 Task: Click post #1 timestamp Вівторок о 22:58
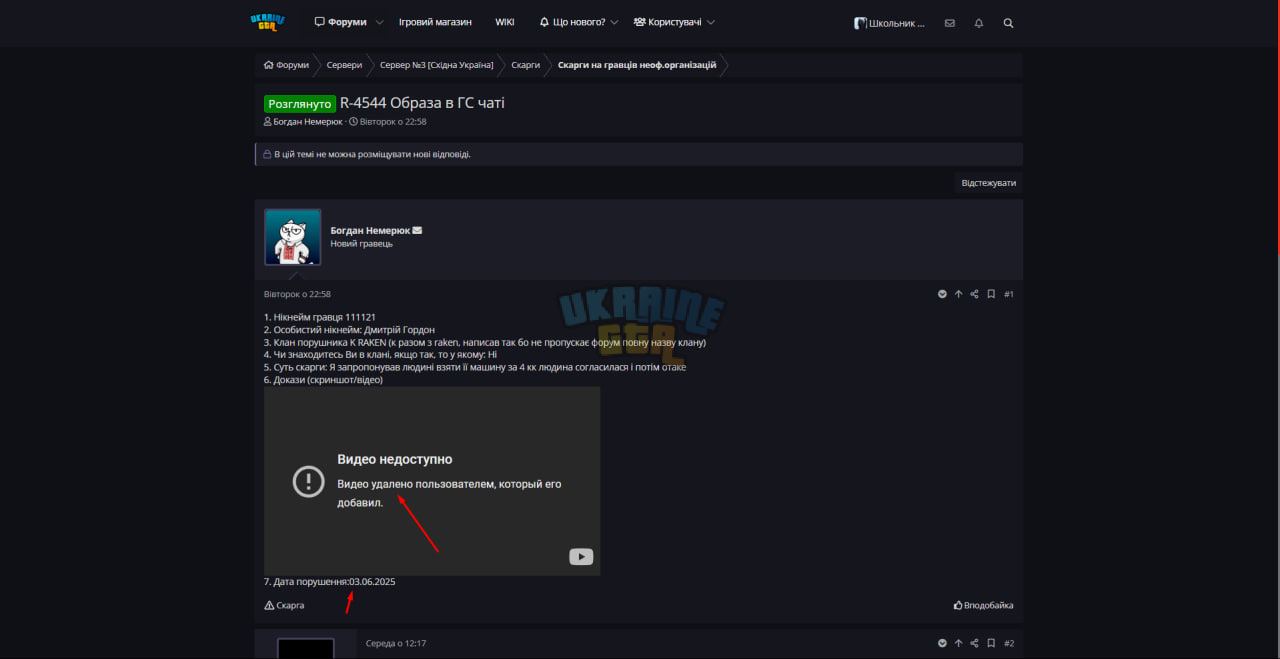pos(297,294)
